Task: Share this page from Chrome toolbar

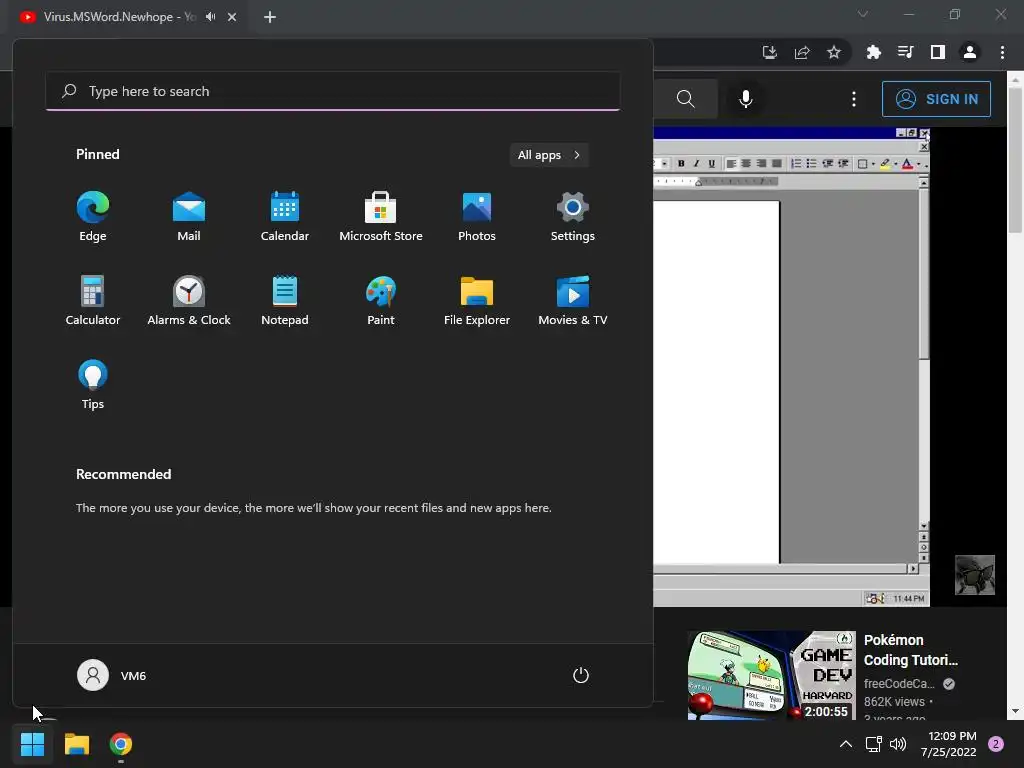Action: (x=802, y=52)
